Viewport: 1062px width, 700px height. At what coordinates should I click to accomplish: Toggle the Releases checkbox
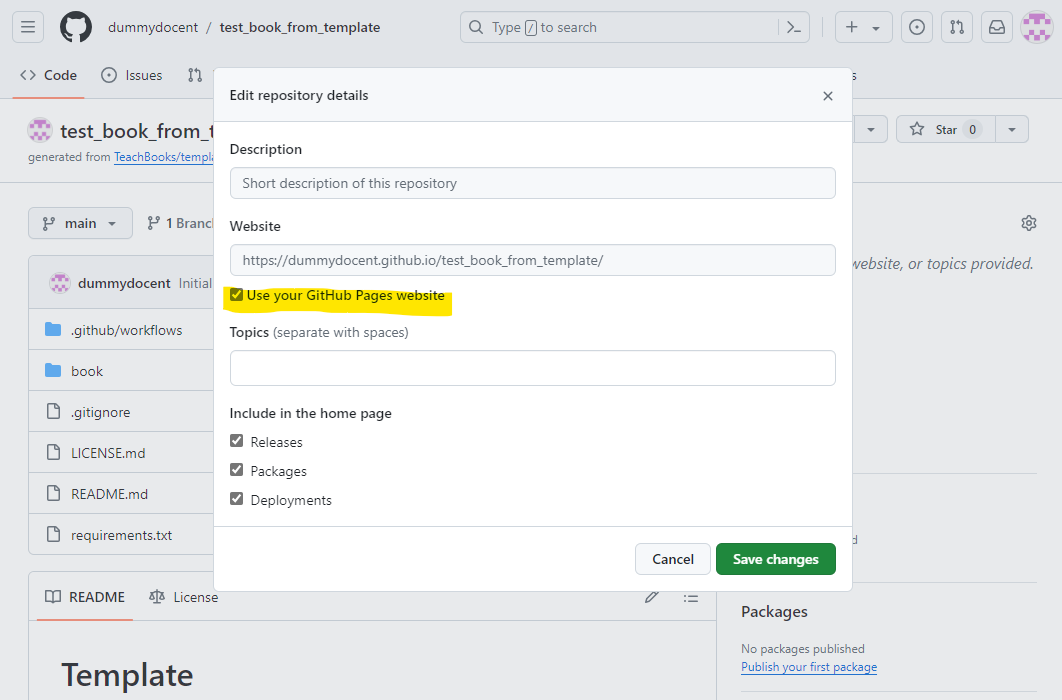coord(237,441)
